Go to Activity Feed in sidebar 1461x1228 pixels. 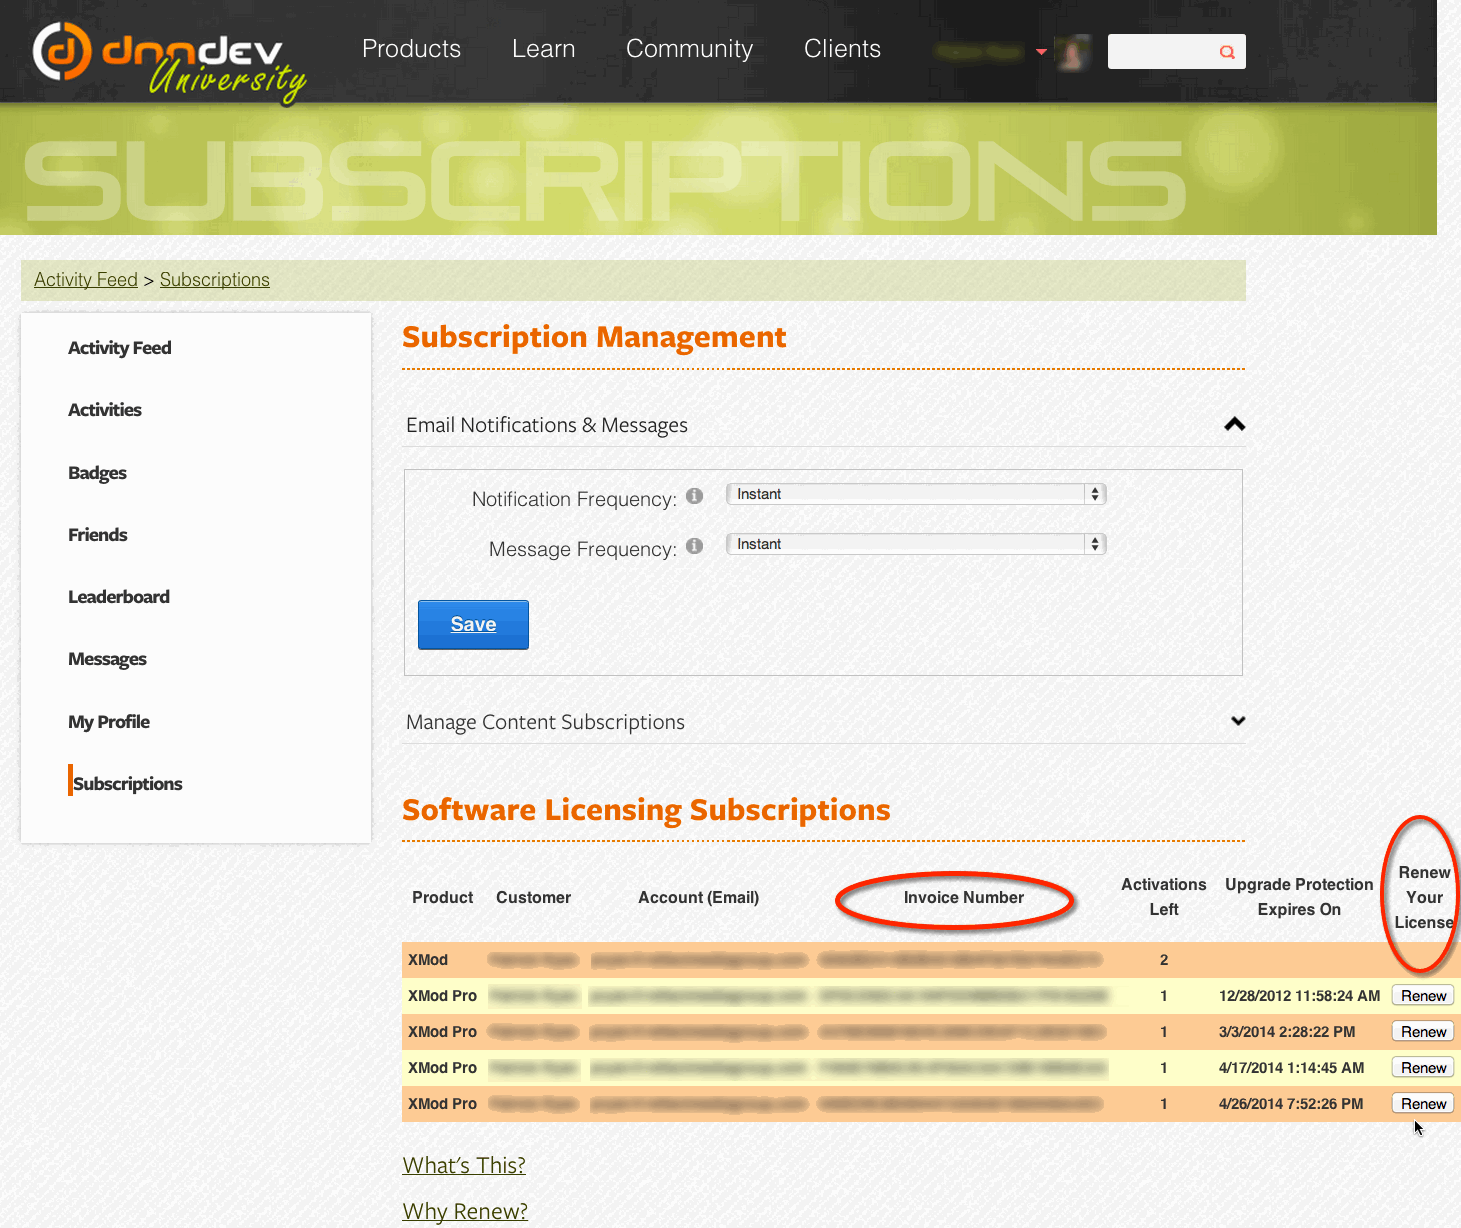[x=120, y=348]
